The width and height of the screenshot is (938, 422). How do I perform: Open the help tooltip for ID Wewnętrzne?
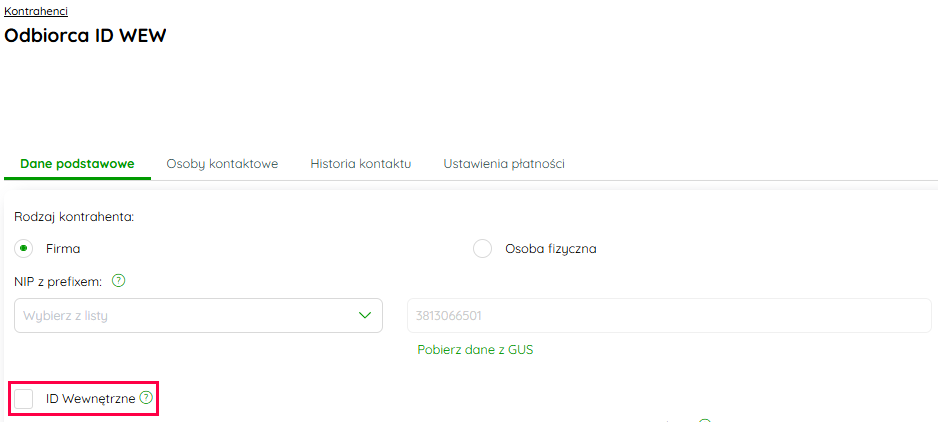(x=147, y=398)
